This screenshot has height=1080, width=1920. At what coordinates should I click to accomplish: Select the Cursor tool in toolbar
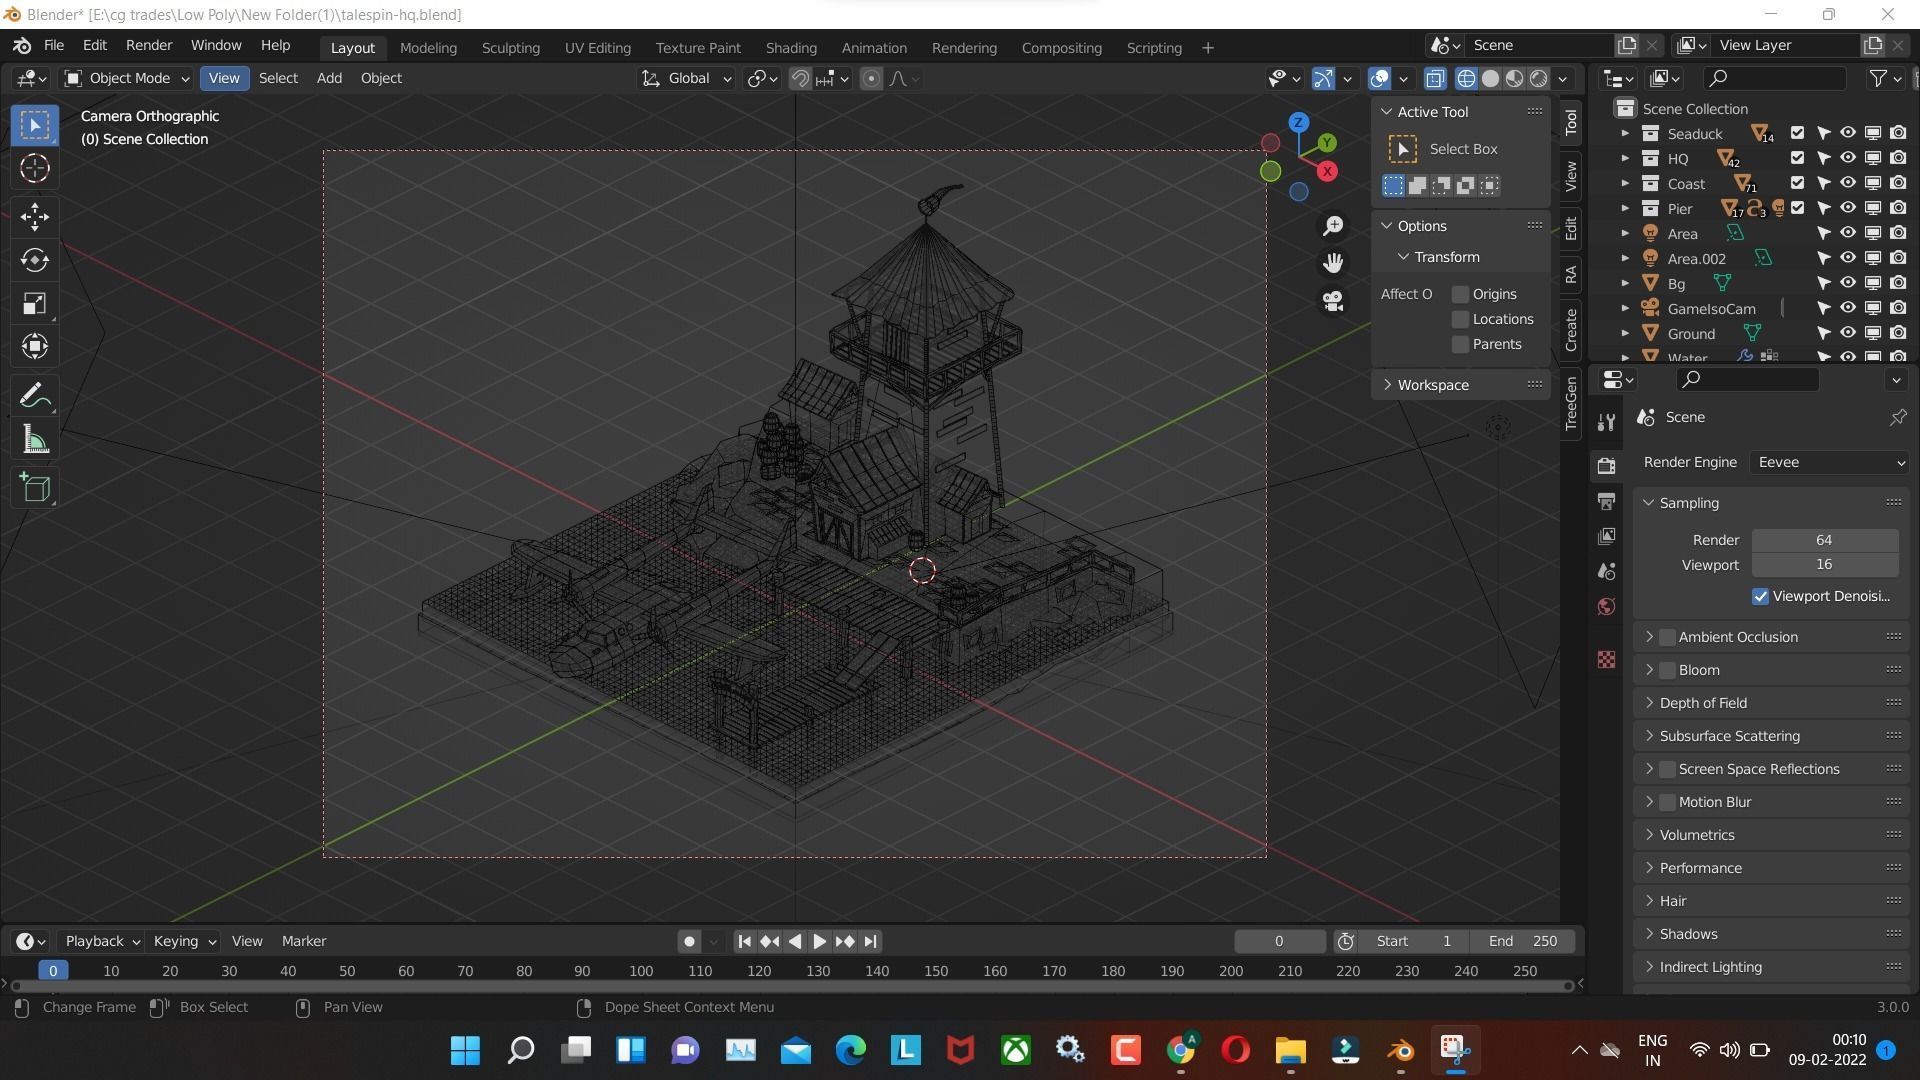[35, 168]
